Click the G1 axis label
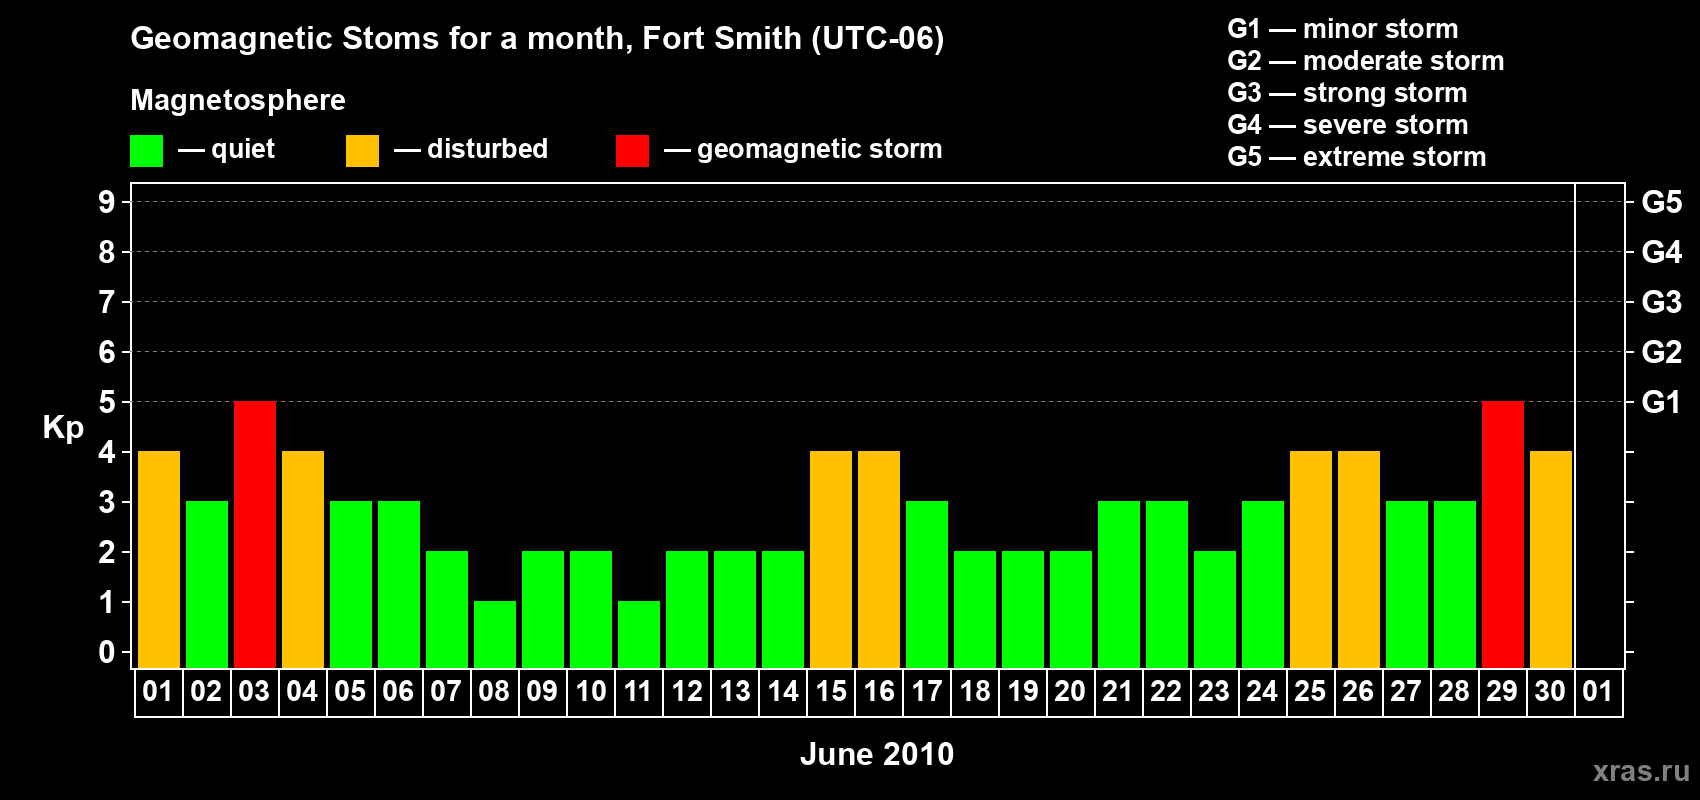This screenshot has height=800, width=1700. tap(1661, 402)
